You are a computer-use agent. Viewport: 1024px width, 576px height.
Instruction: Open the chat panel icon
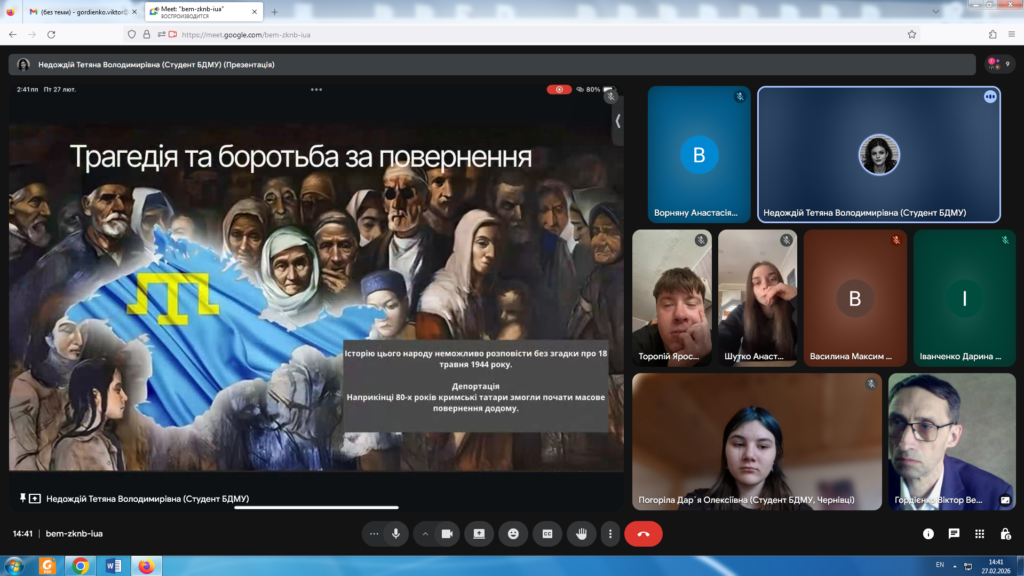pos(954,534)
